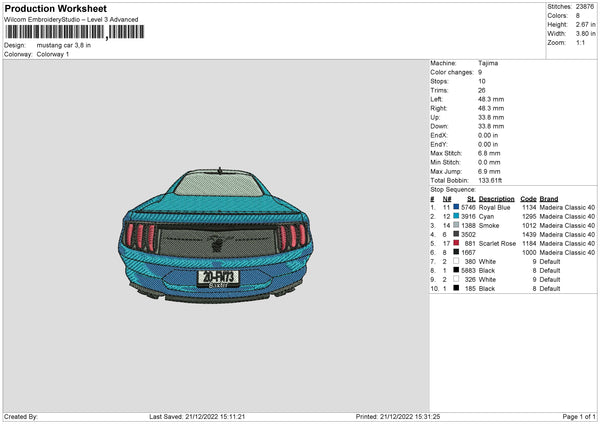Click thread code 1134
This screenshot has width=600, height=424.
529,207
